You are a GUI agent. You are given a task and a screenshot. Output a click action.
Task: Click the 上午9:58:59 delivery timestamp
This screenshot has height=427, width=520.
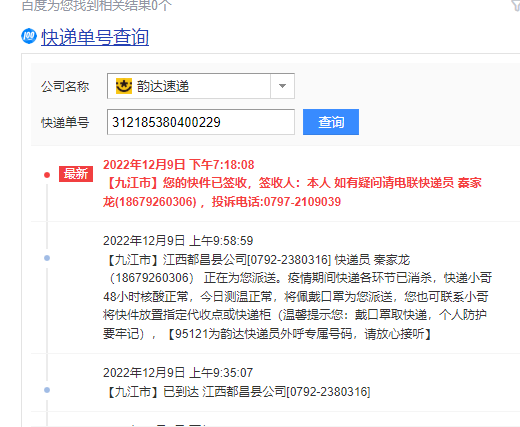[178, 241]
